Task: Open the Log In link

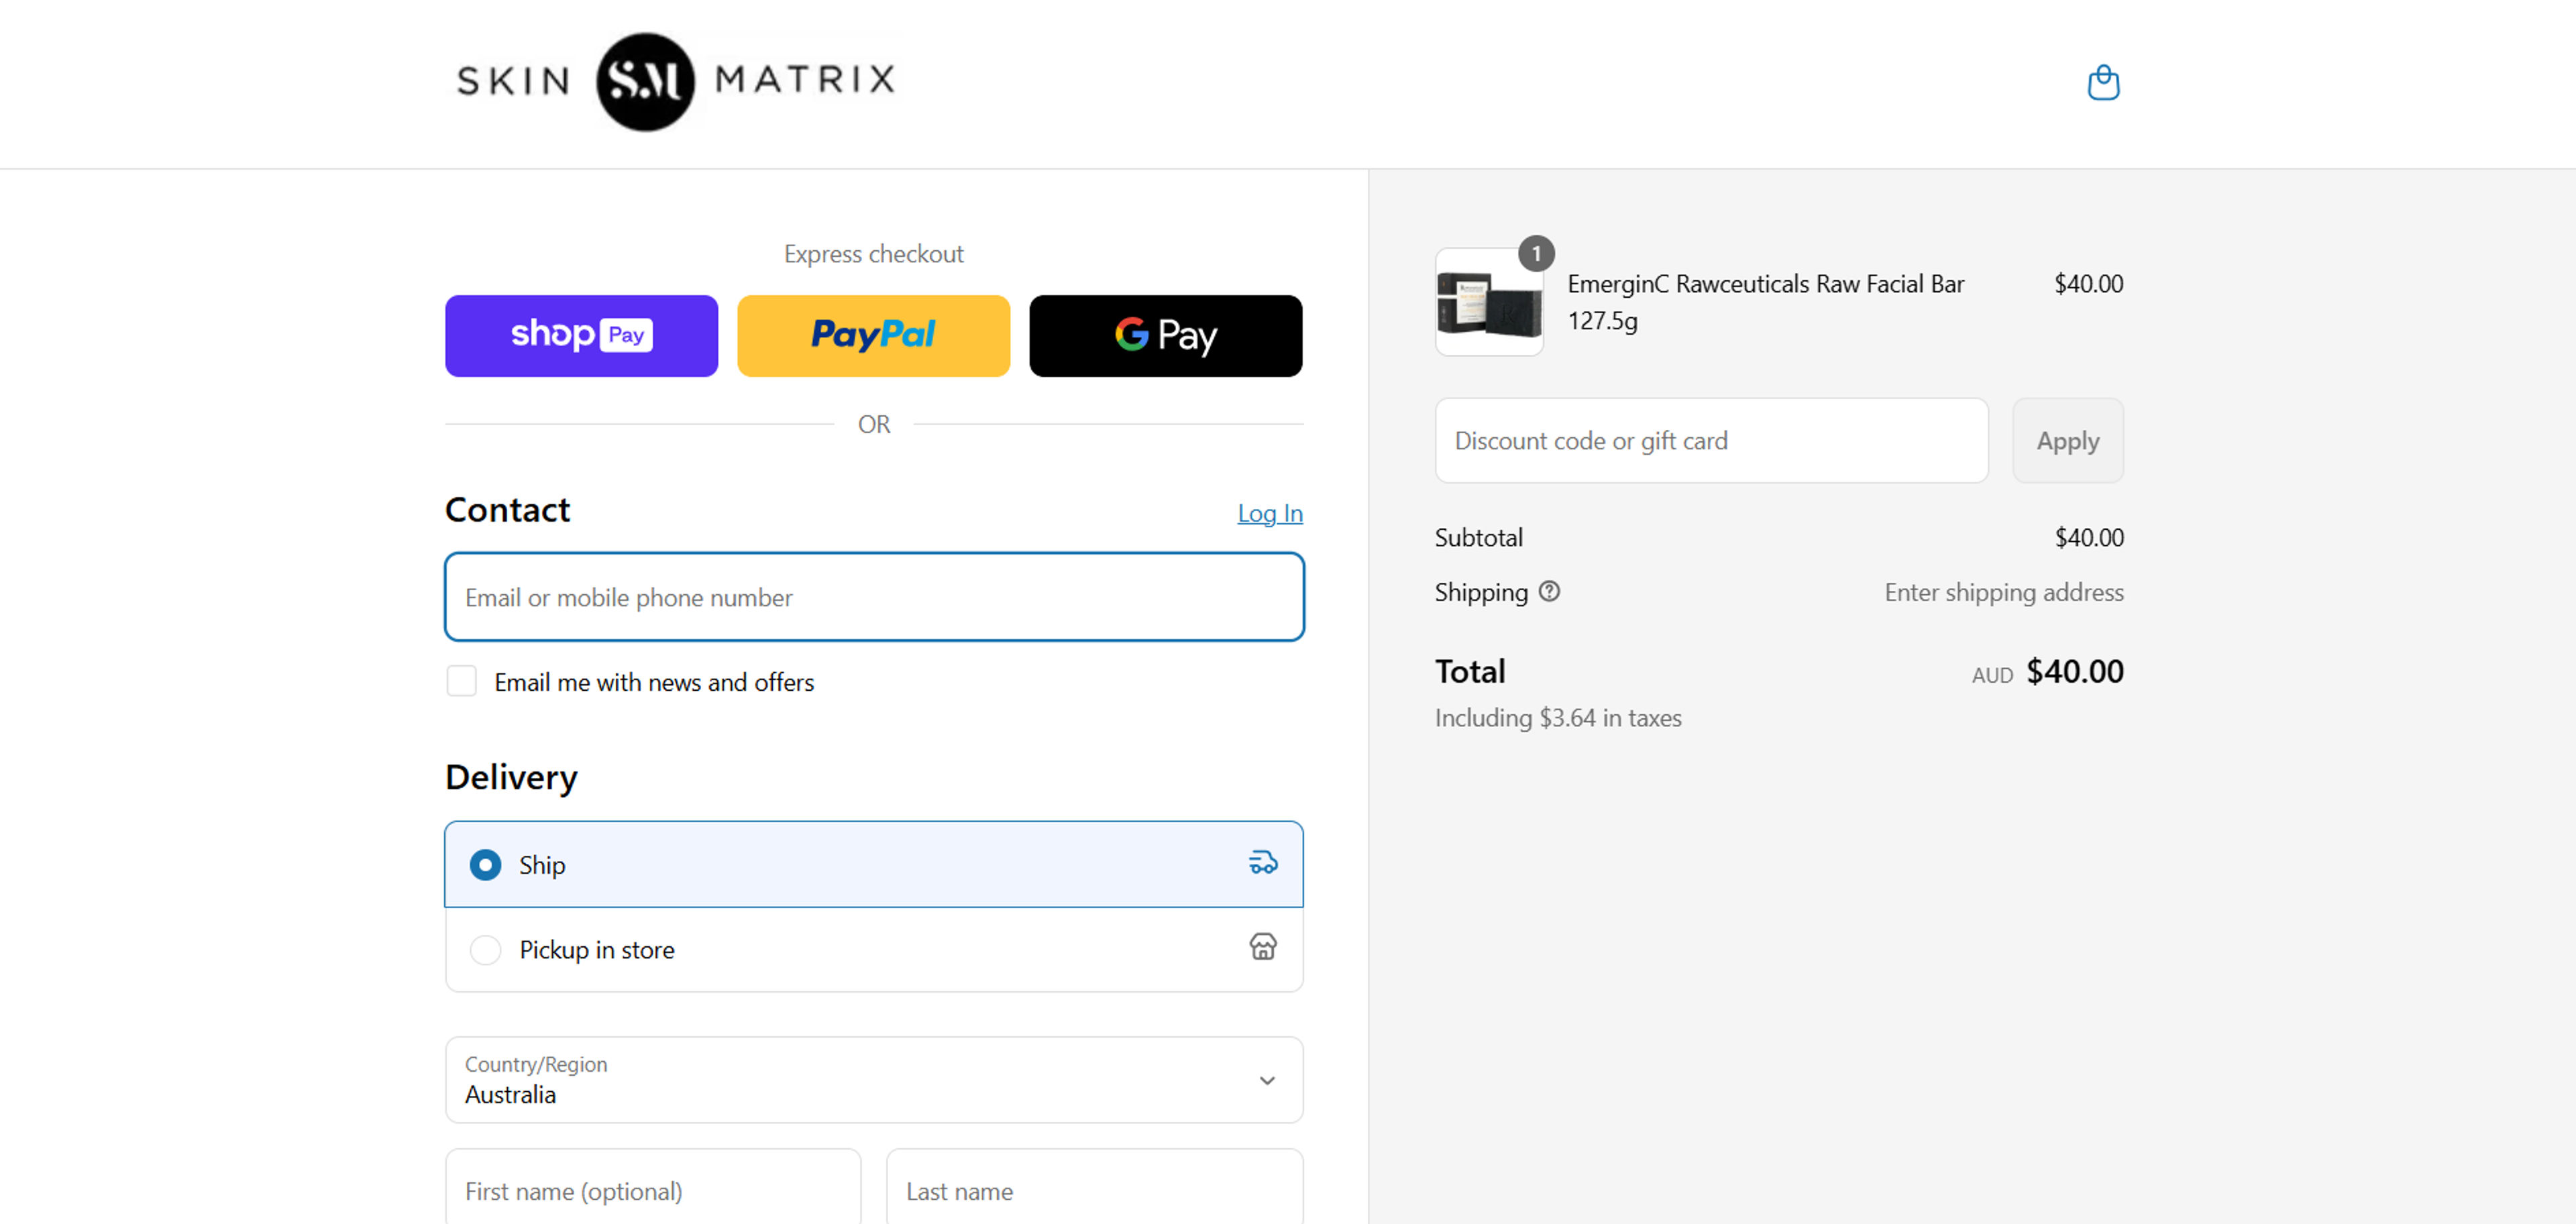Action: 1269,513
